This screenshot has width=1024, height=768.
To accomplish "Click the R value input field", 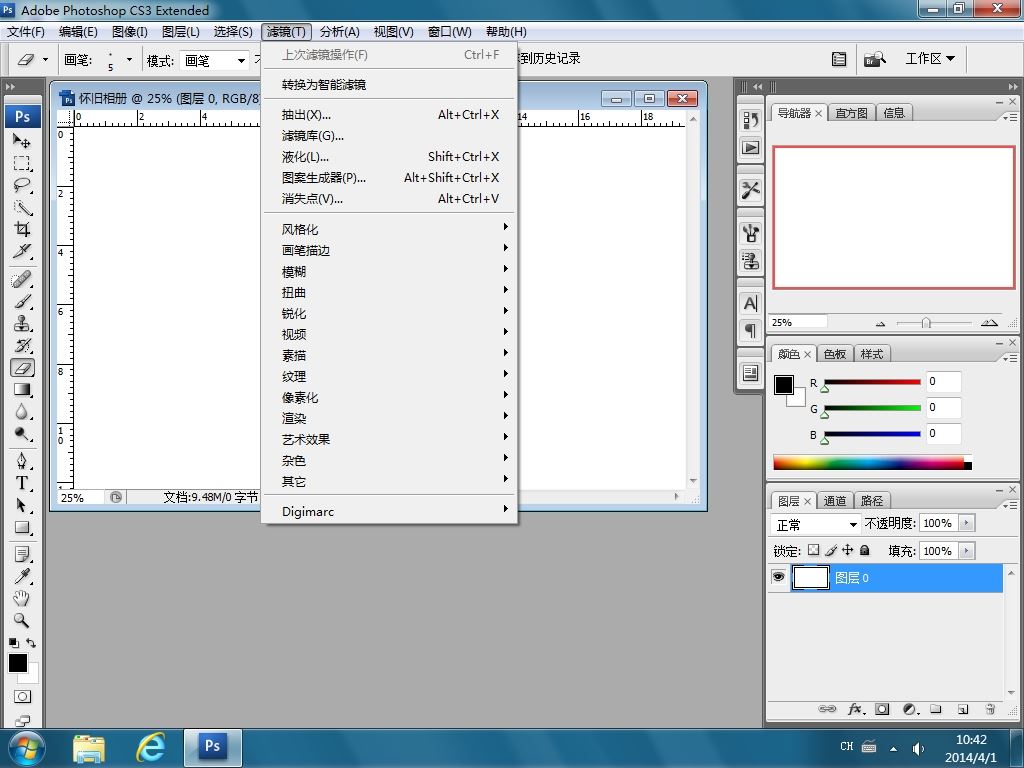I will [x=944, y=381].
